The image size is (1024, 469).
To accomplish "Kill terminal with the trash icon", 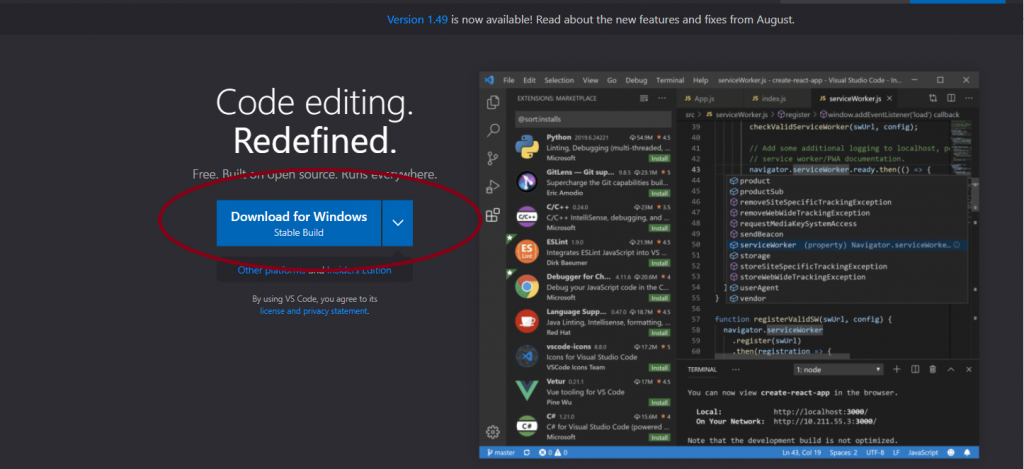I will click(933, 369).
